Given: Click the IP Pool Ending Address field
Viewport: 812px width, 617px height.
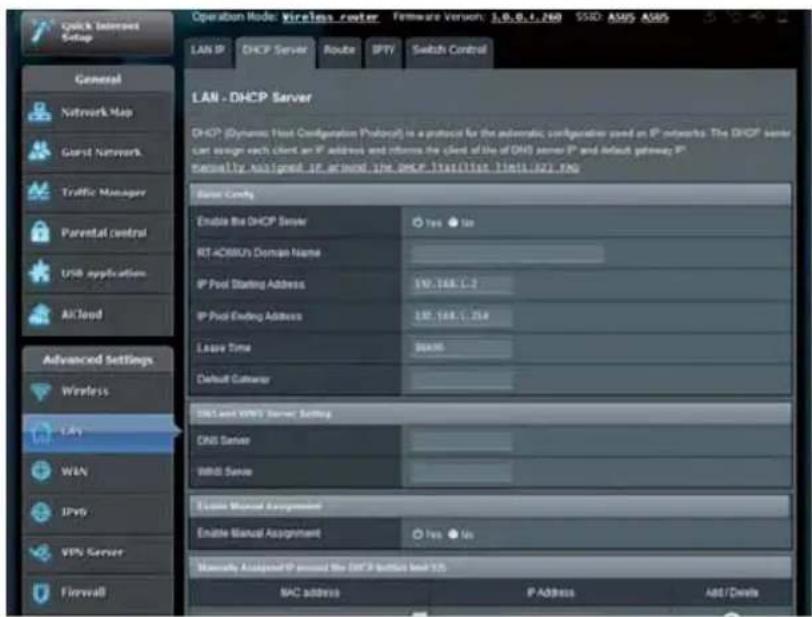Looking at the screenshot, I should point(461,316).
